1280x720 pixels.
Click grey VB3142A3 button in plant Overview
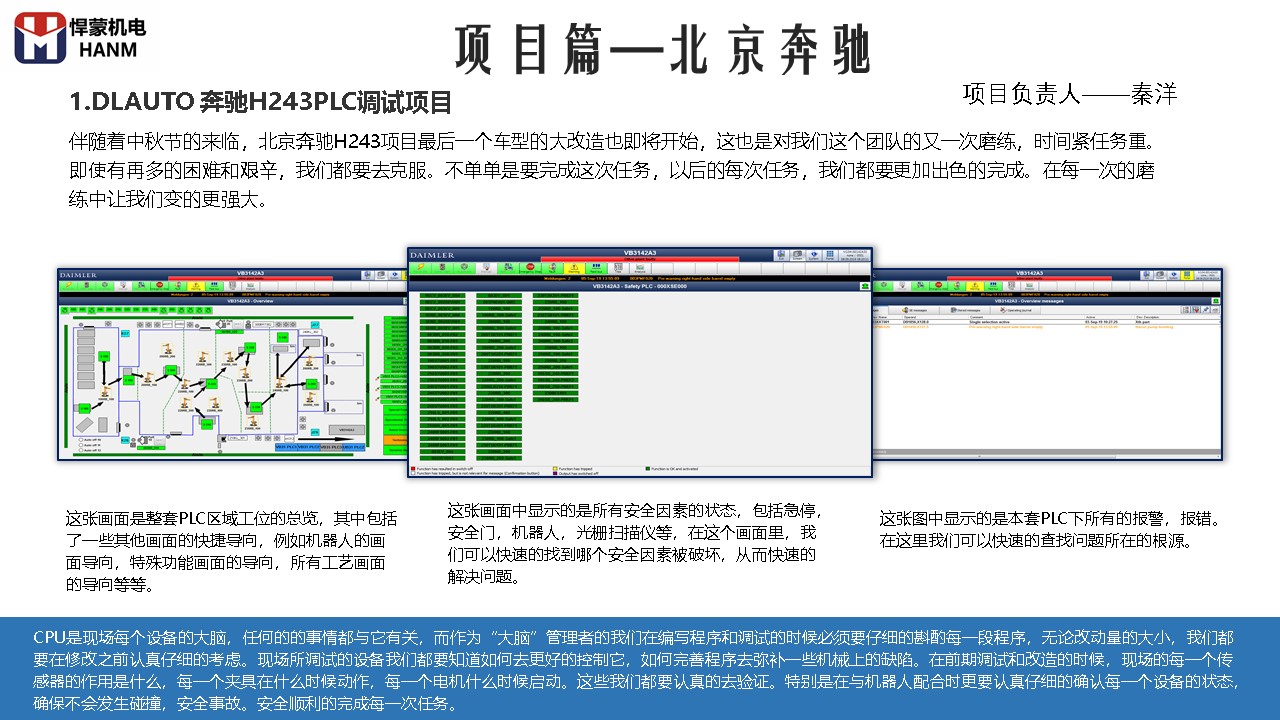click(x=347, y=430)
